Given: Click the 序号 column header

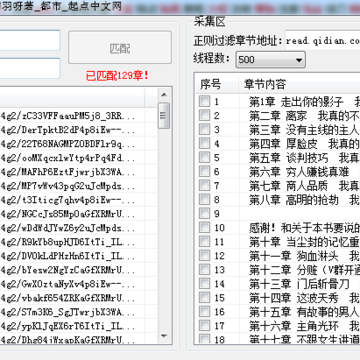Looking at the screenshot, I should click(x=216, y=84).
